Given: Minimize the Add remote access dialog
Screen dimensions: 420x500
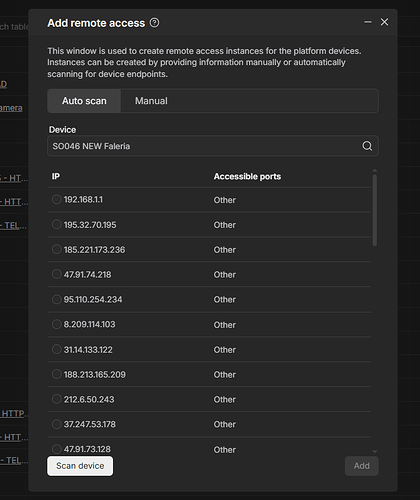Looking at the screenshot, I should [x=368, y=22].
